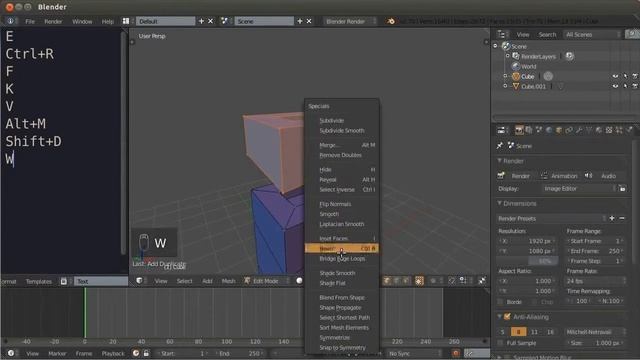This screenshot has width=640, height=360.
Task: Open the Blender Render engine dropdown
Action: tap(350, 21)
